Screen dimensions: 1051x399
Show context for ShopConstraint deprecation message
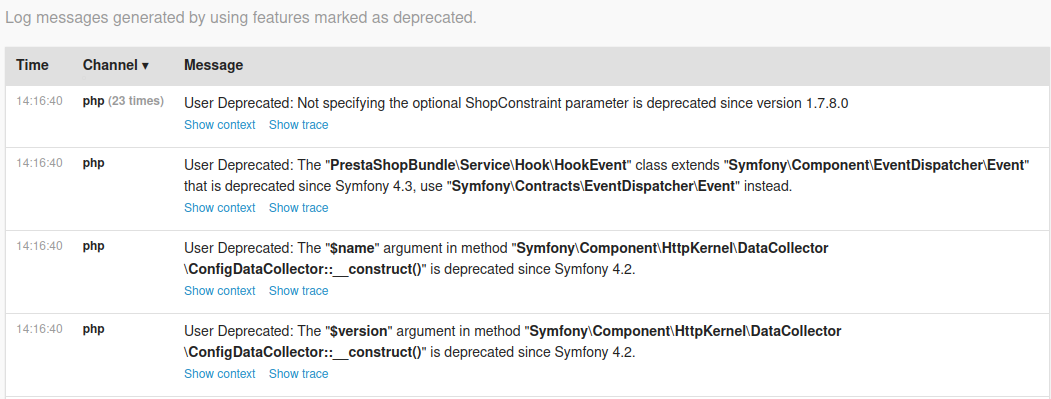(x=219, y=125)
